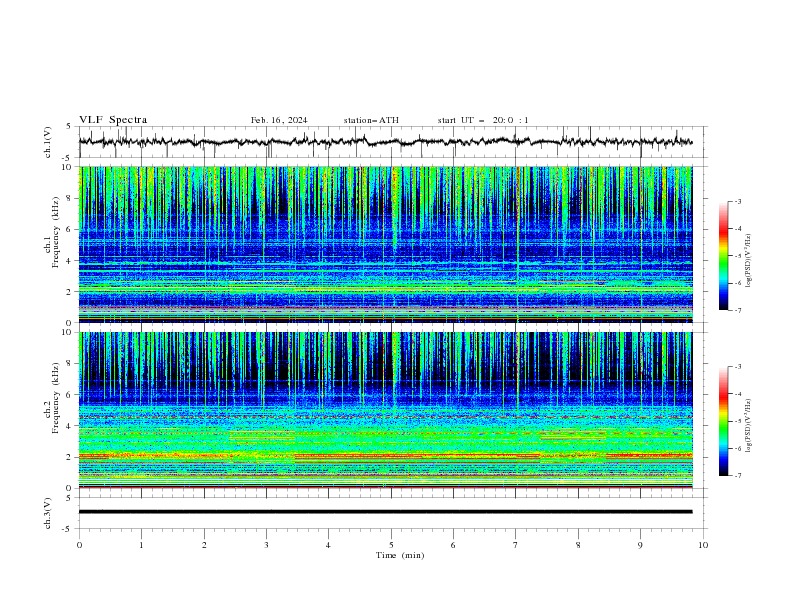Click the "-7" tick on the ch.1 color bar

tap(737, 310)
